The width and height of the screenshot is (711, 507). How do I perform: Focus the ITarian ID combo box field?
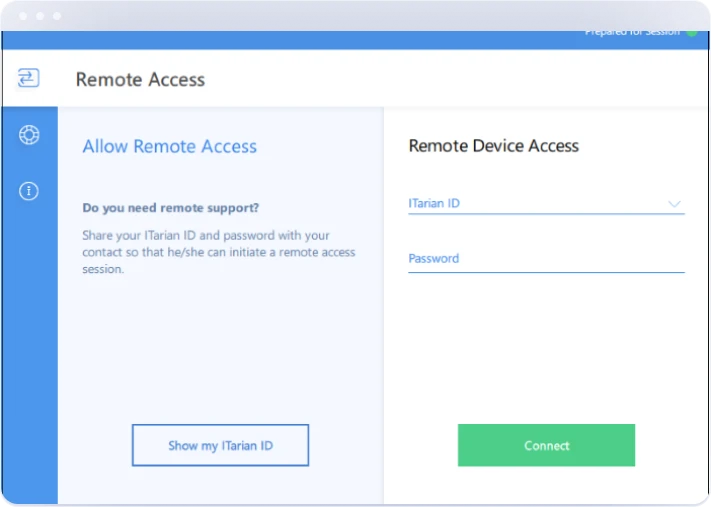[530, 204]
